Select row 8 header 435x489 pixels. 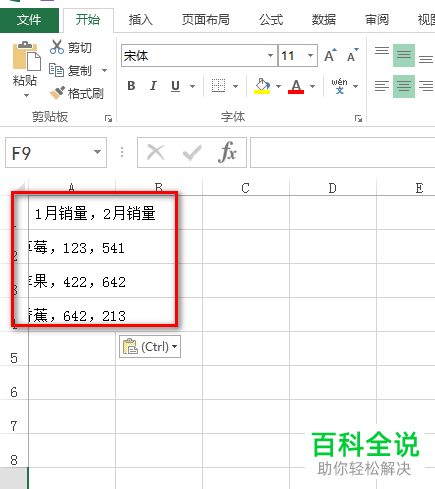[14, 451]
